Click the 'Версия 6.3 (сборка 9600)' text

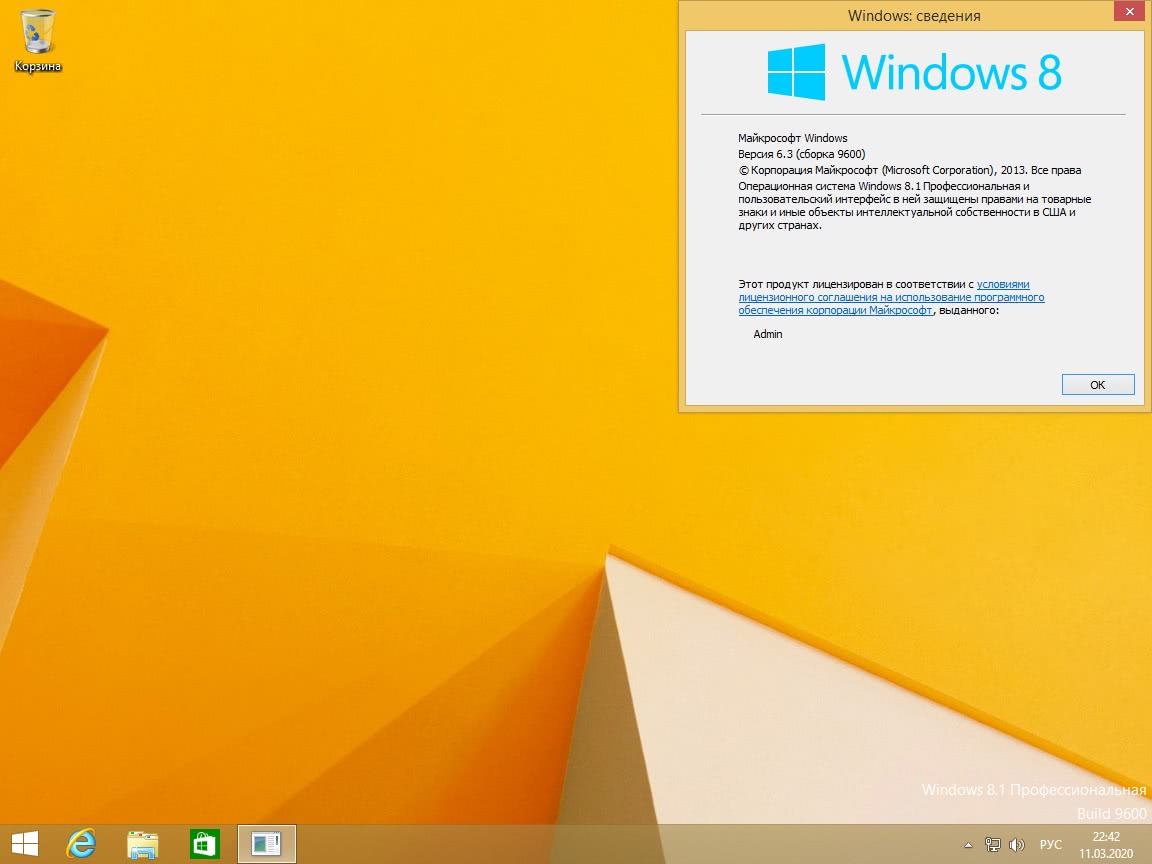[x=801, y=154]
